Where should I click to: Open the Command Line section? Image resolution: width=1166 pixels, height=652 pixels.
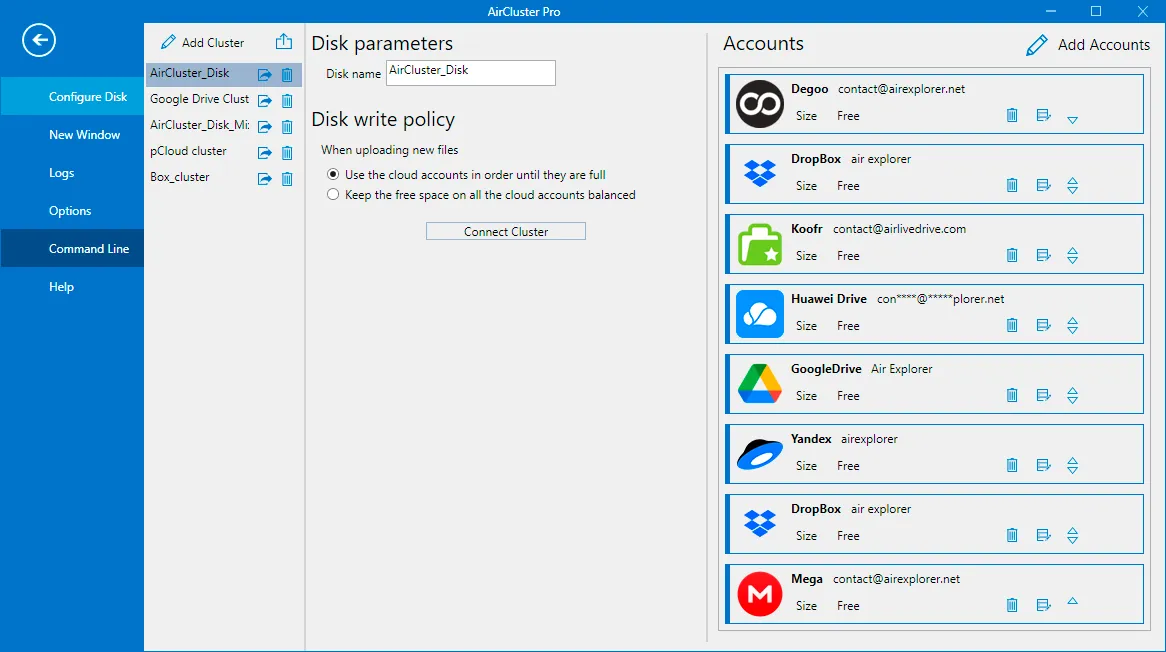pos(72,248)
